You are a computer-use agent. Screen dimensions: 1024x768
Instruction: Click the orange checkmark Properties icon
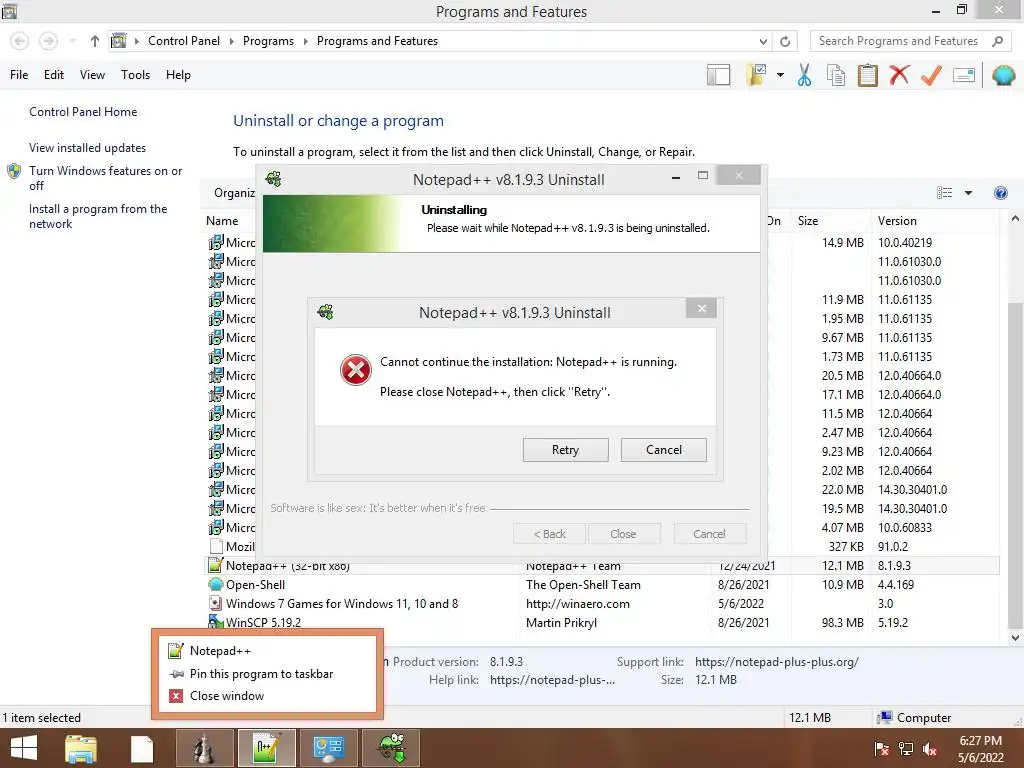[x=931, y=75]
